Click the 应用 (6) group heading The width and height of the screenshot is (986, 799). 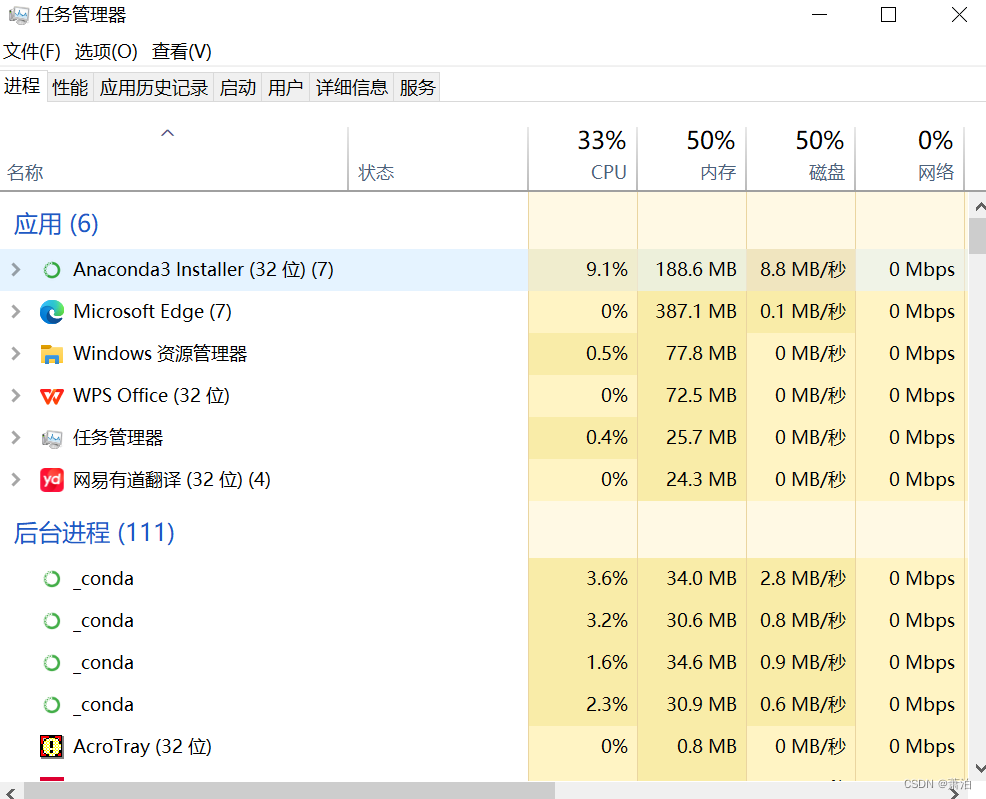point(56,224)
